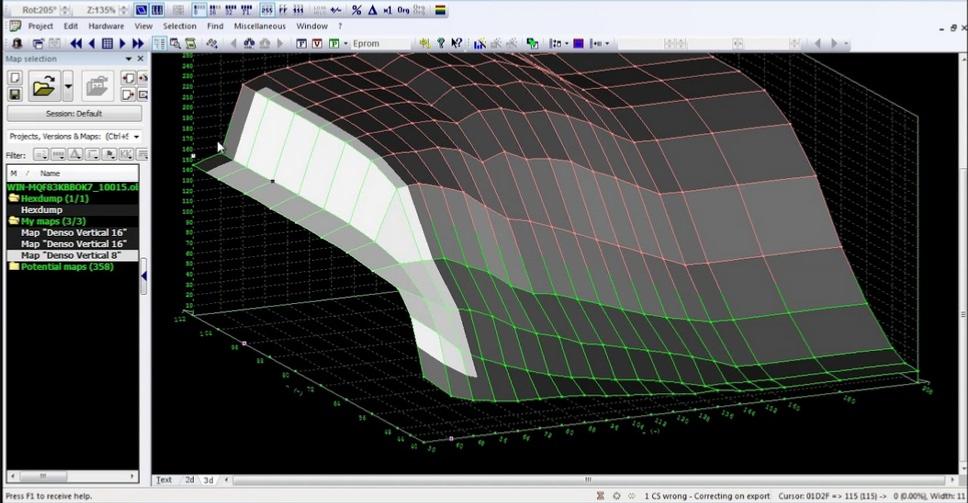Open the Miscellaneous menu
968x503 pixels.
[x=259, y=26]
